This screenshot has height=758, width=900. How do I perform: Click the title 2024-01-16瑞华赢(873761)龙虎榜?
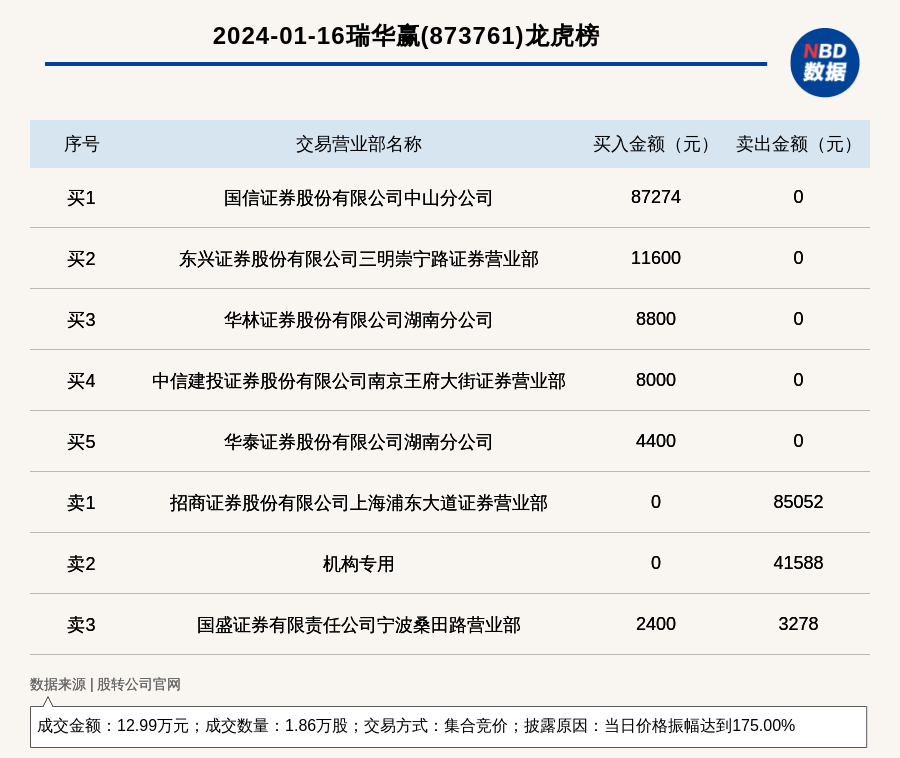406,36
